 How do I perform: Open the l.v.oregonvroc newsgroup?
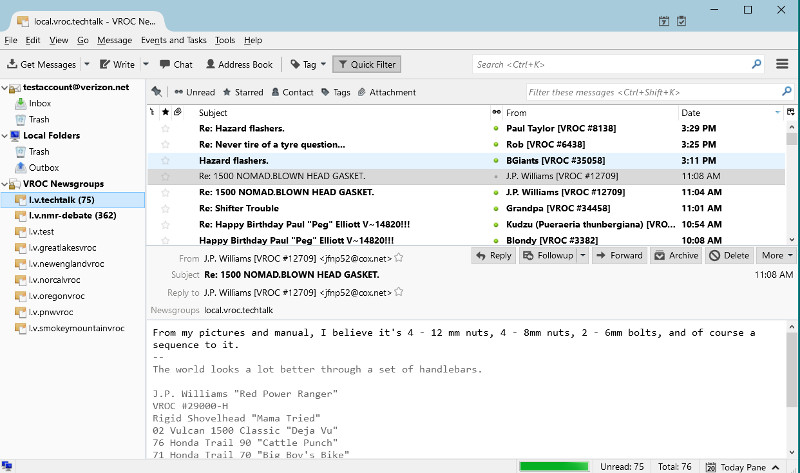pos(50,296)
